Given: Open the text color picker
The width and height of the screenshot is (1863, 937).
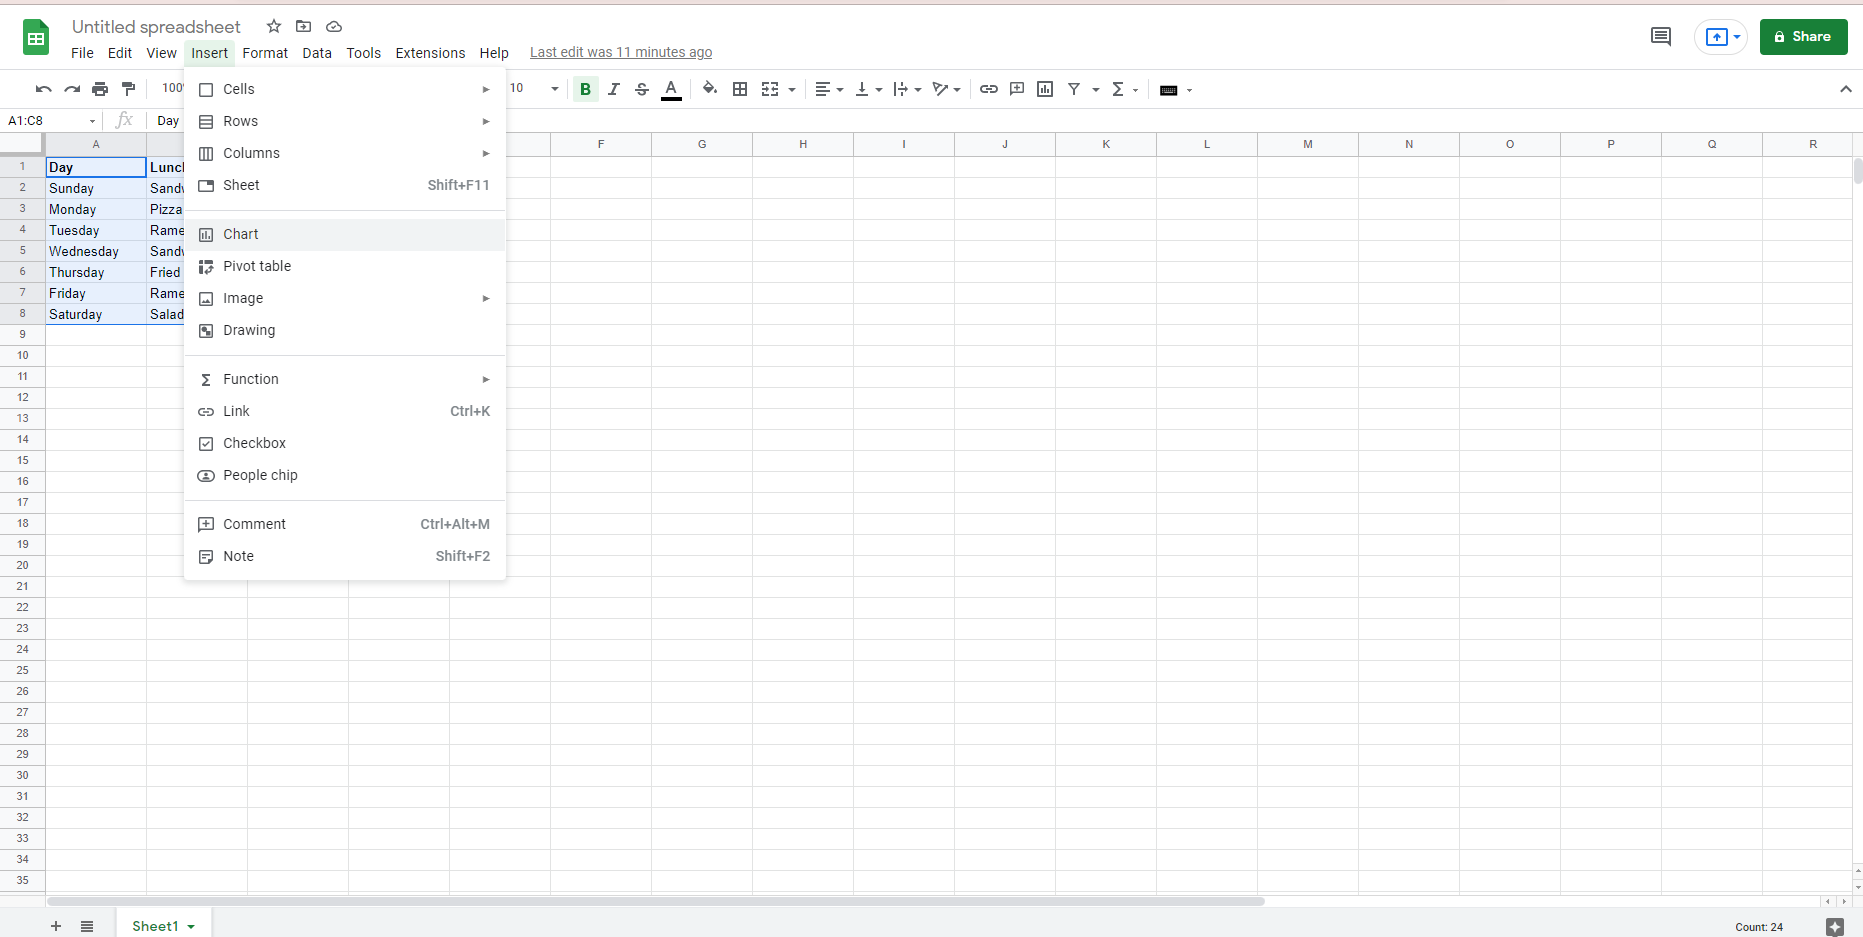Looking at the screenshot, I should 672,89.
